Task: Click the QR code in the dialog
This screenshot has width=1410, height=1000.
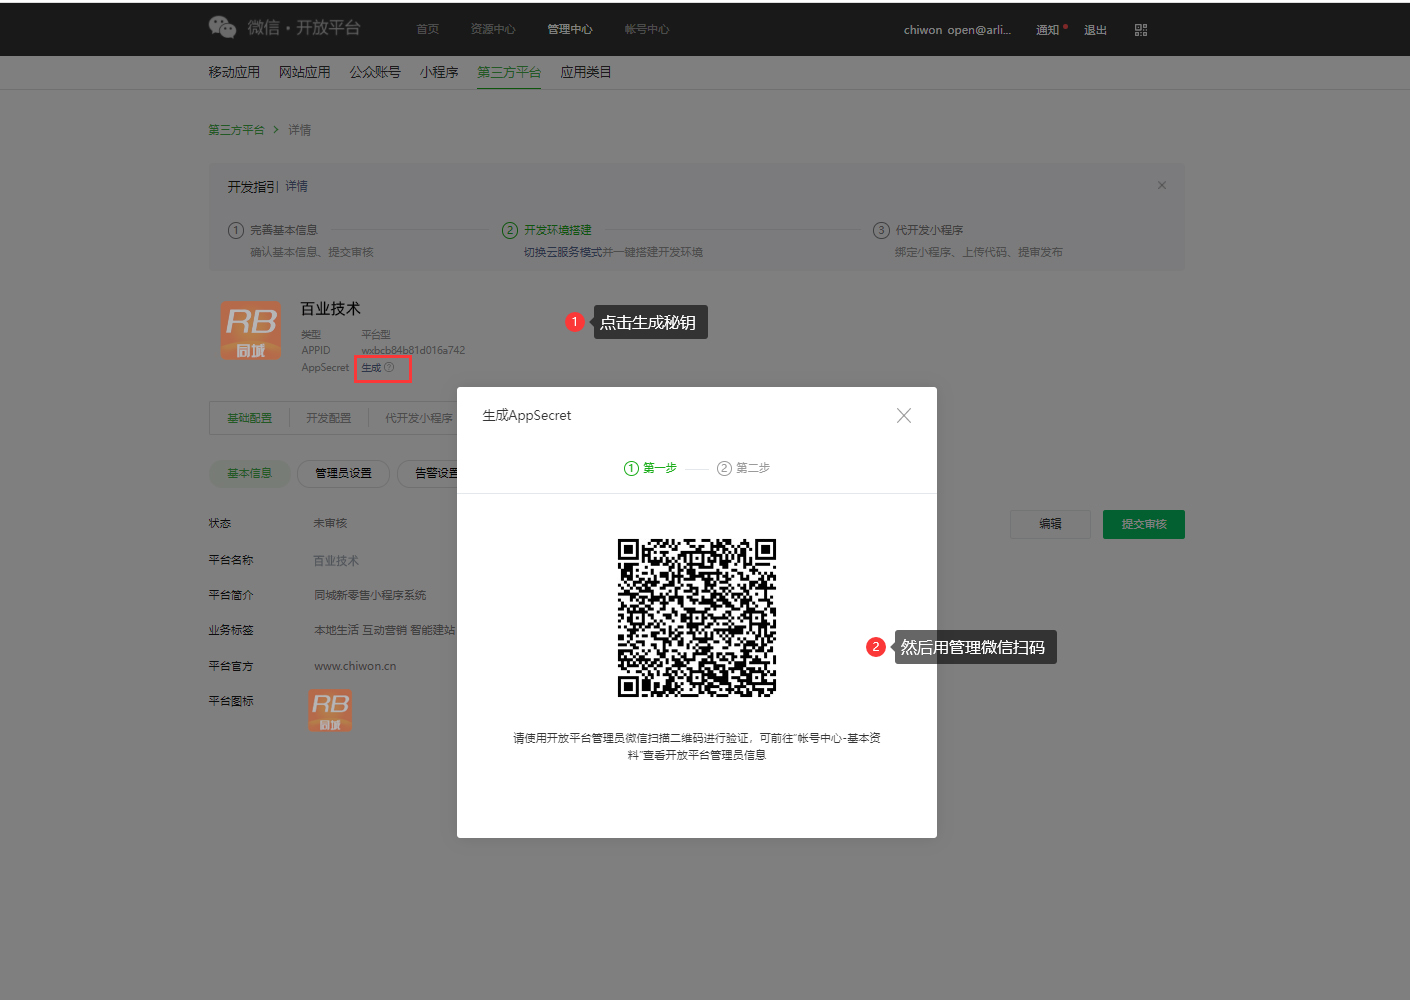Action: point(696,617)
